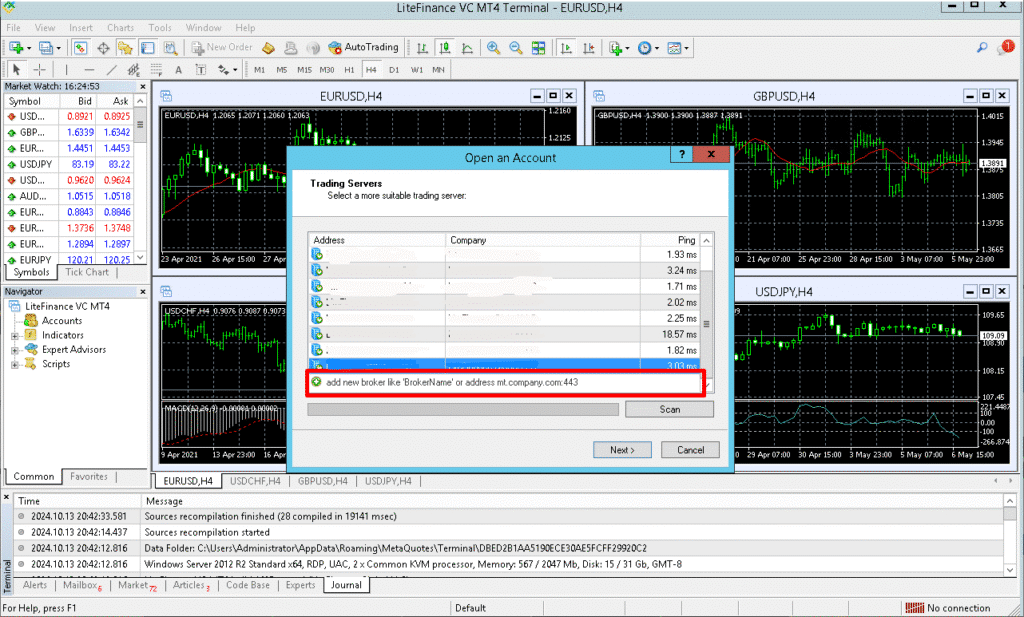Switch timeframe to M5
The width and height of the screenshot is (1024, 617).
(x=281, y=69)
